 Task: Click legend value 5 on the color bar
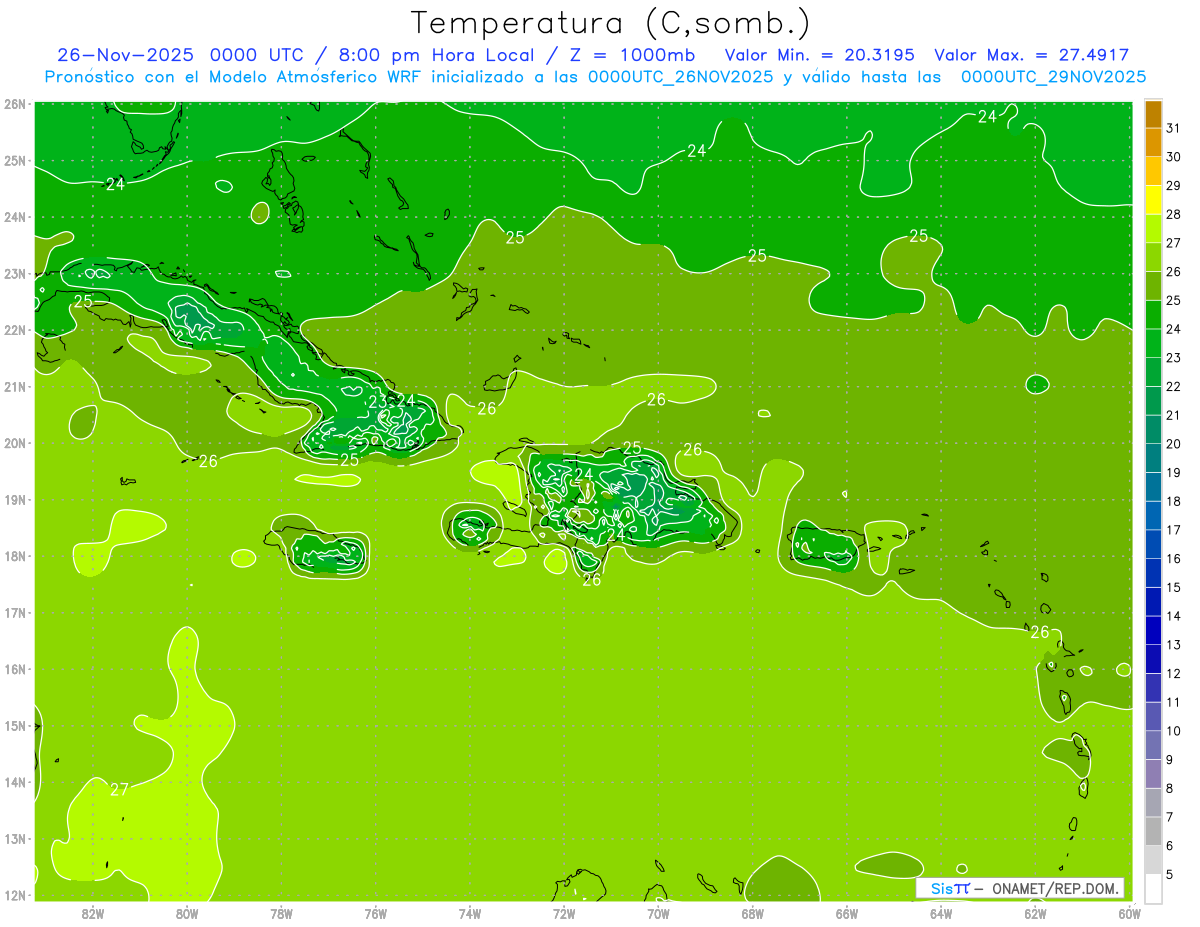coord(1169,875)
